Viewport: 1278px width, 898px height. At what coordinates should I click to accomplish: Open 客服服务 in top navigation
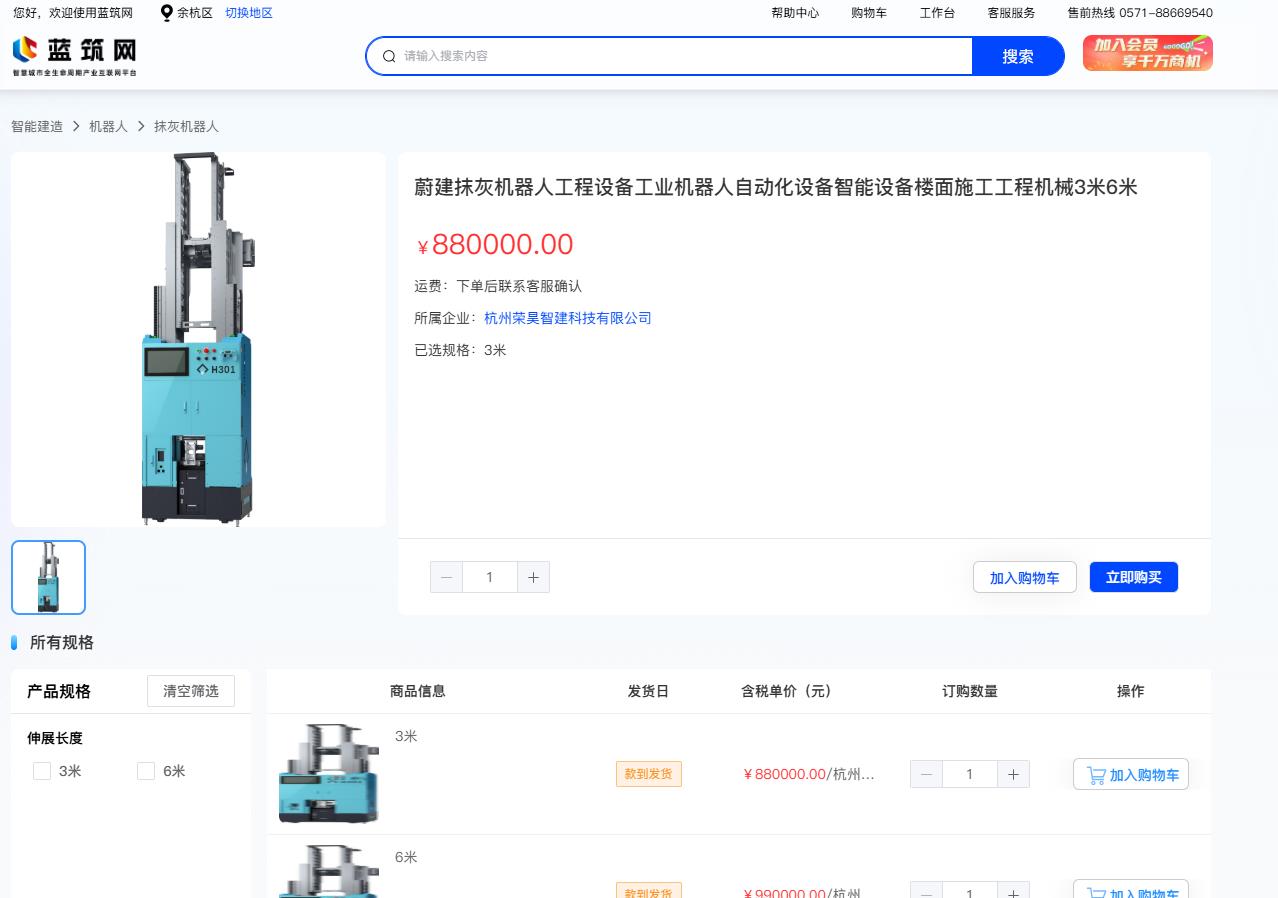(1011, 13)
